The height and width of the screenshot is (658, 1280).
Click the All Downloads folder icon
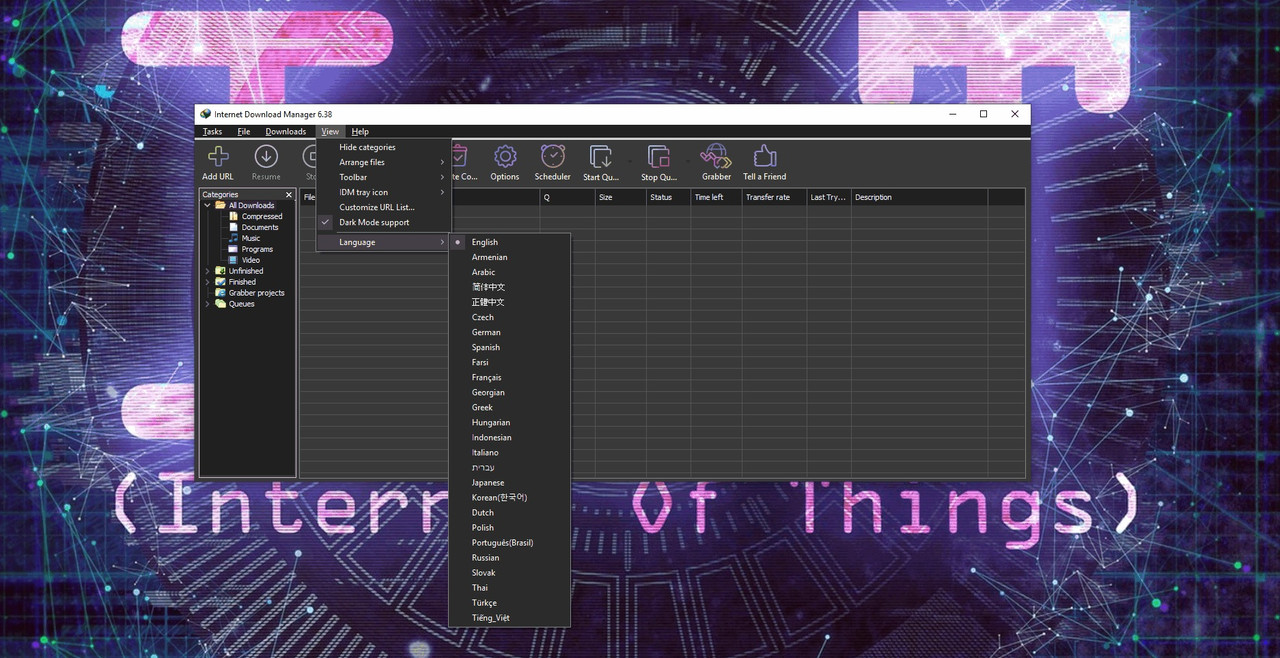click(x=221, y=205)
